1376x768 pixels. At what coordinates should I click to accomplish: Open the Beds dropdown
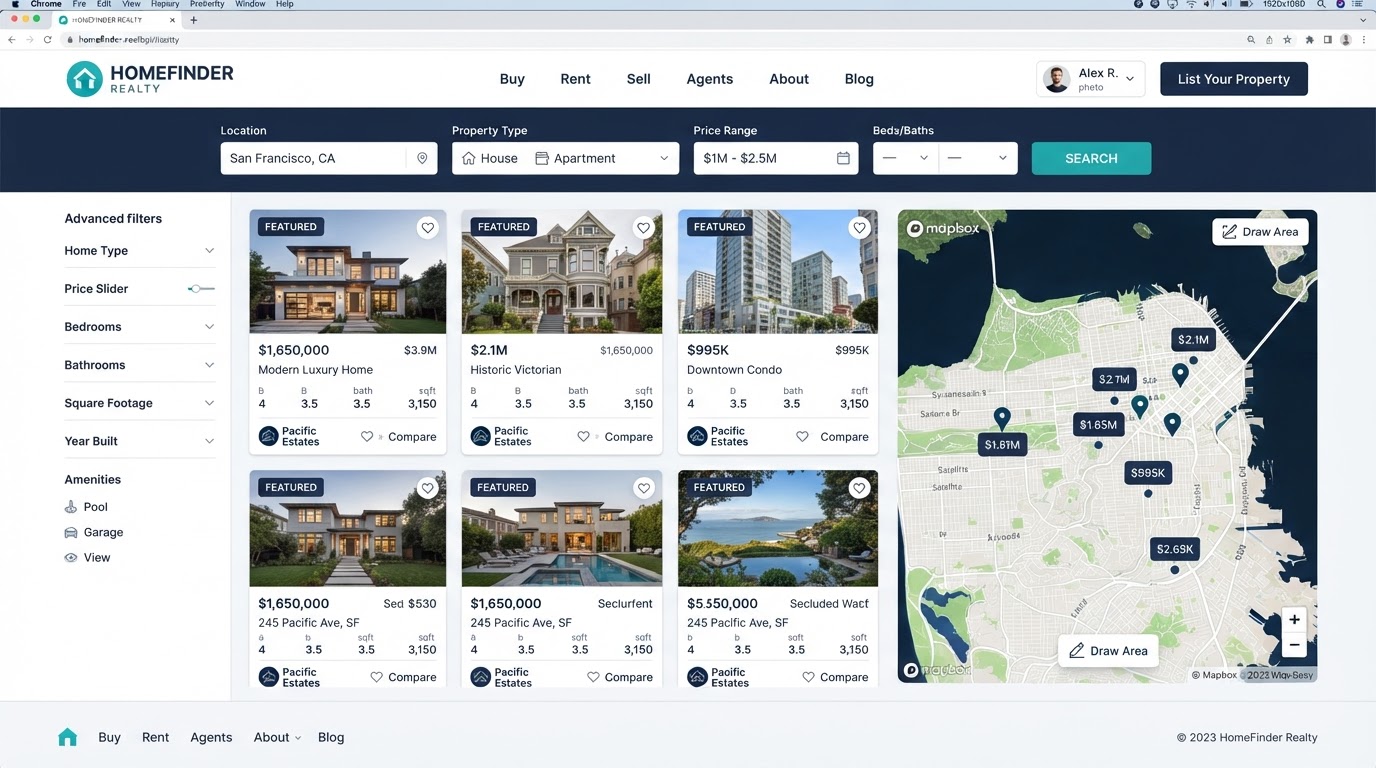pyautogui.click(x=906, y=158)
